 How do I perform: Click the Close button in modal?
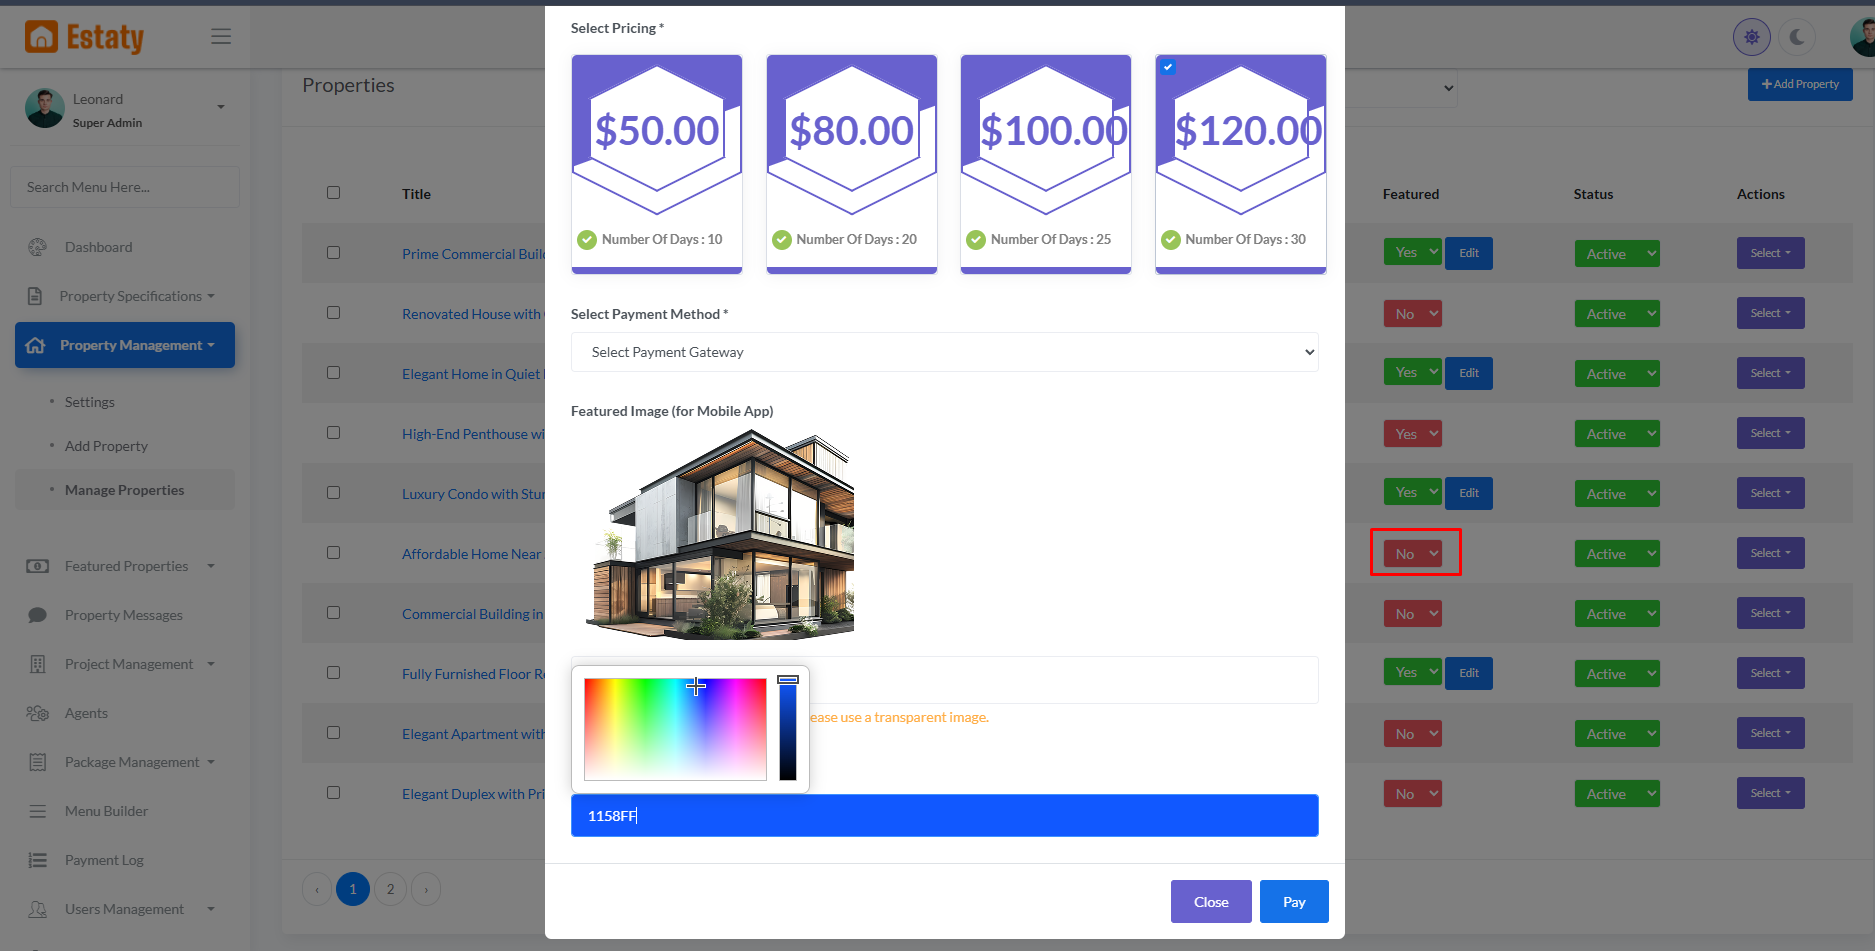click(1211, 902)
